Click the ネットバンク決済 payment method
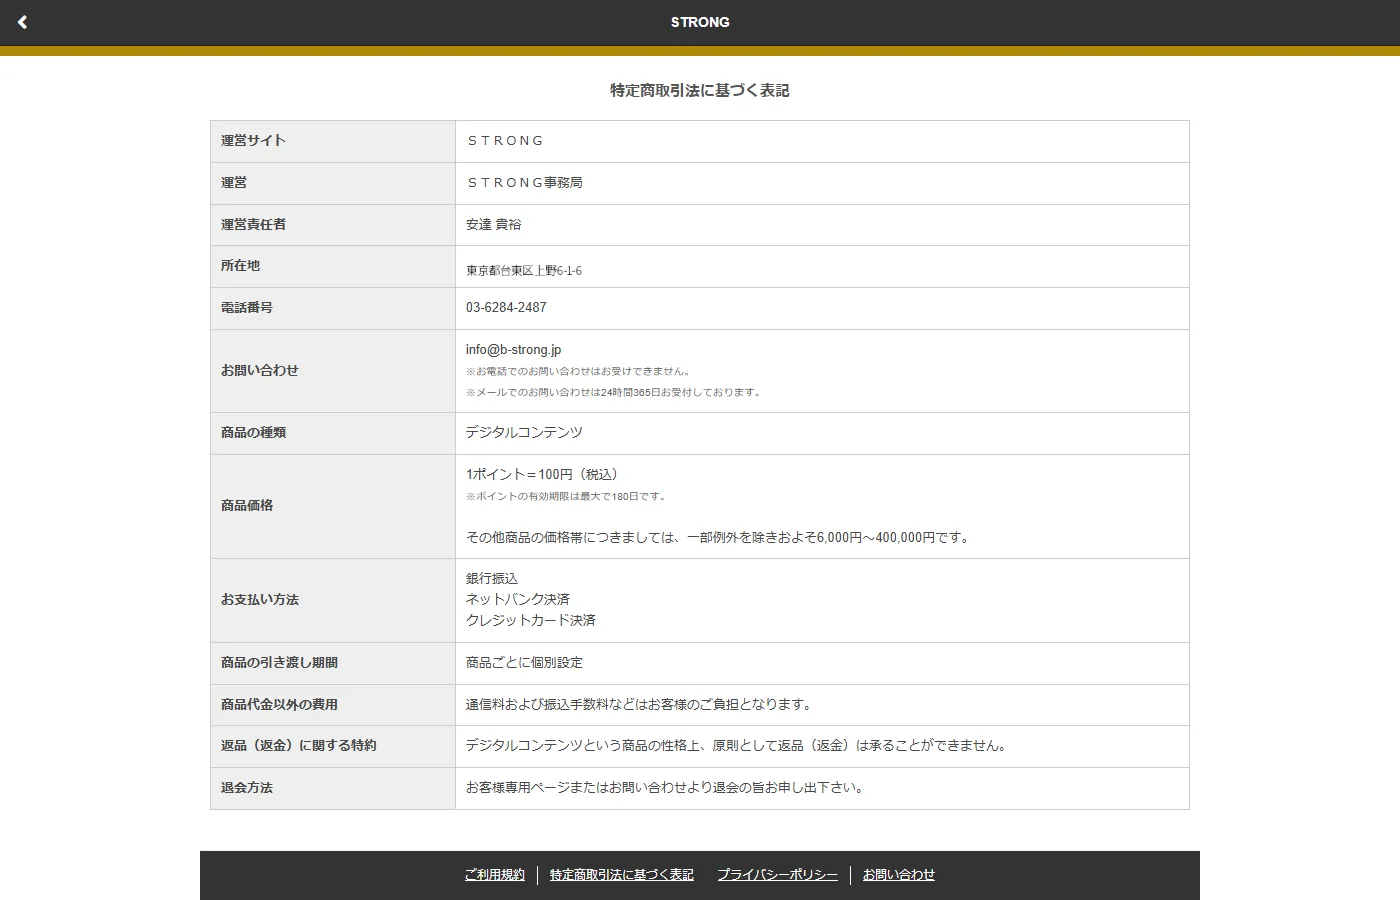Viewport: 1400px width, 900px height. [518, 600]
